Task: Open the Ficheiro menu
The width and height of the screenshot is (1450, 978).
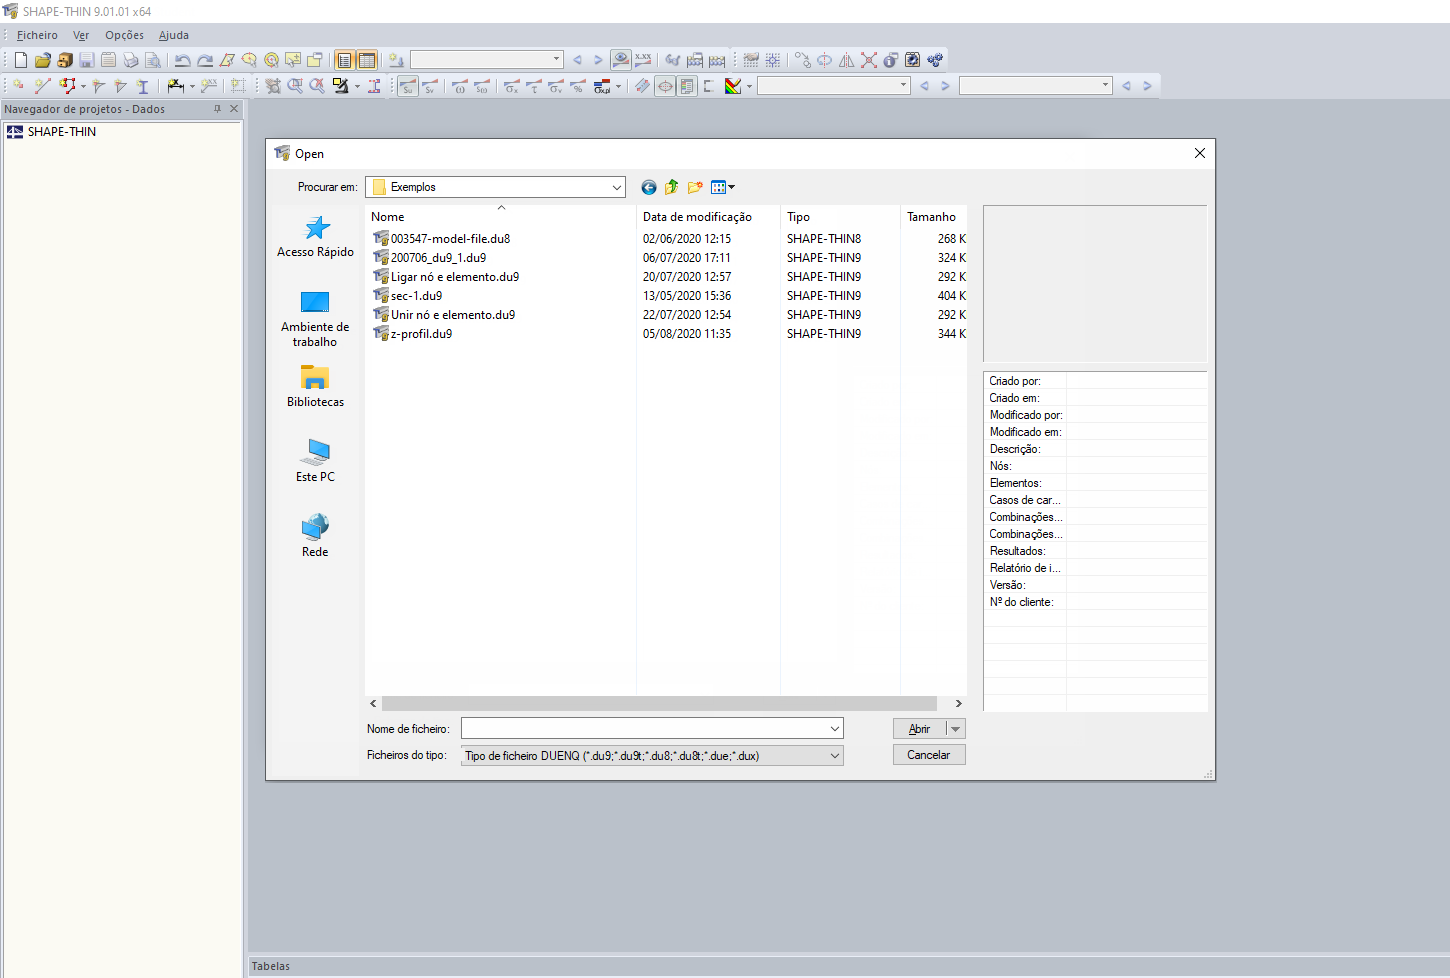Action: [x=37, y=35]
